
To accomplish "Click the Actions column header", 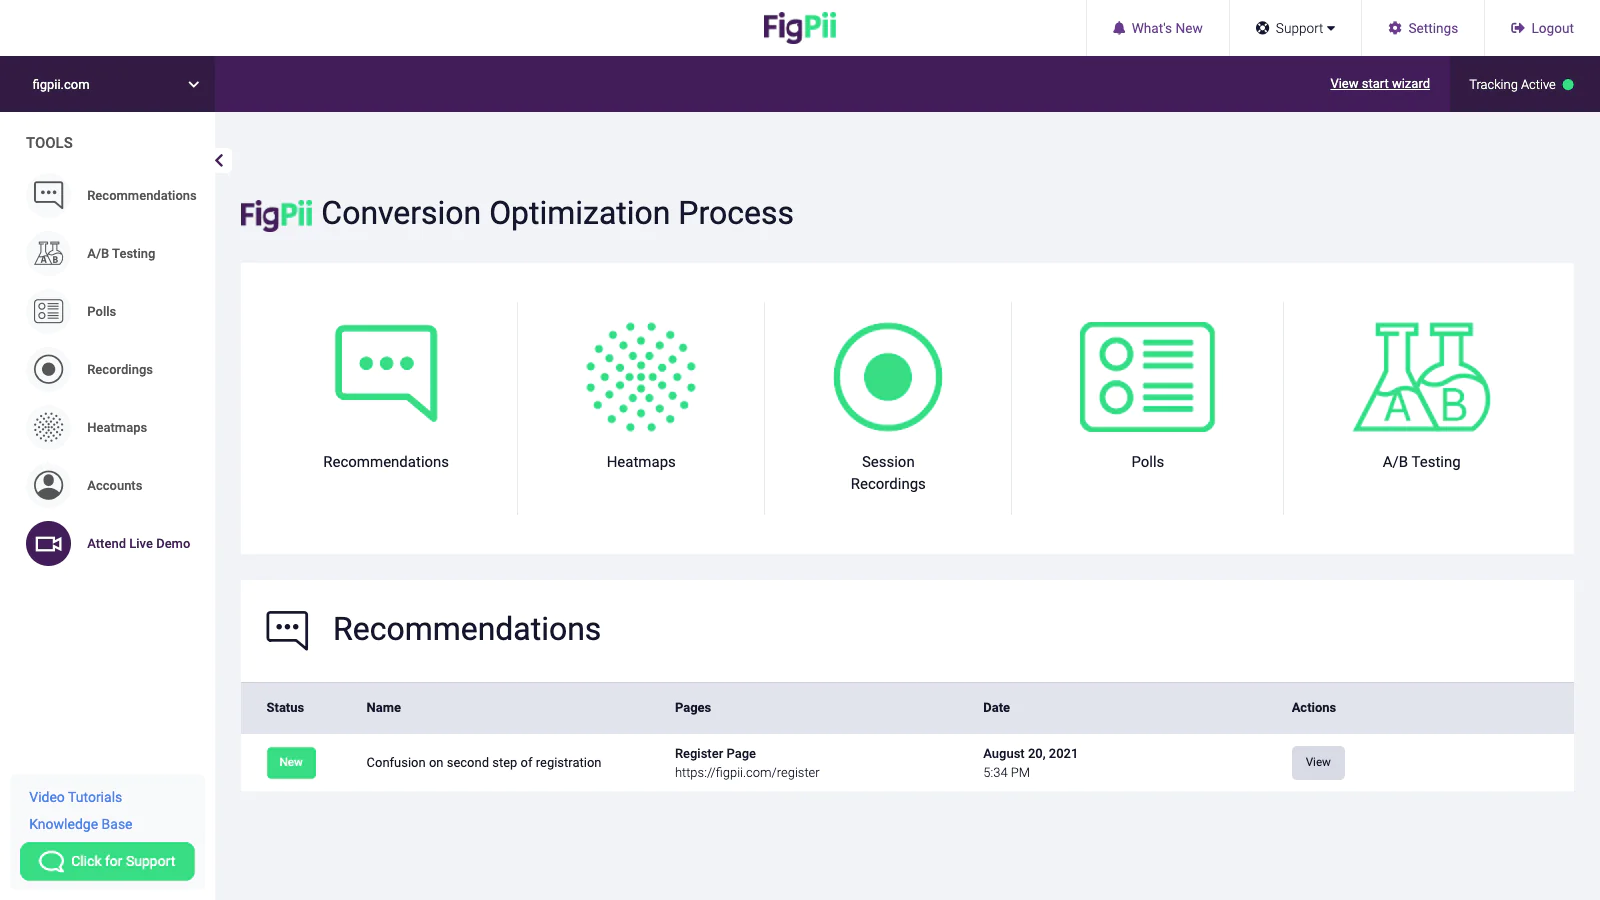I will [1313, 708].
